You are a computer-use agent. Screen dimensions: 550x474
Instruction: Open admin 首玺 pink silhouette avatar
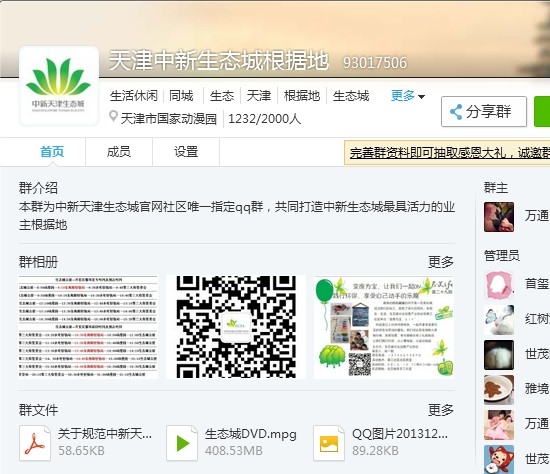(x=499, y=285)
